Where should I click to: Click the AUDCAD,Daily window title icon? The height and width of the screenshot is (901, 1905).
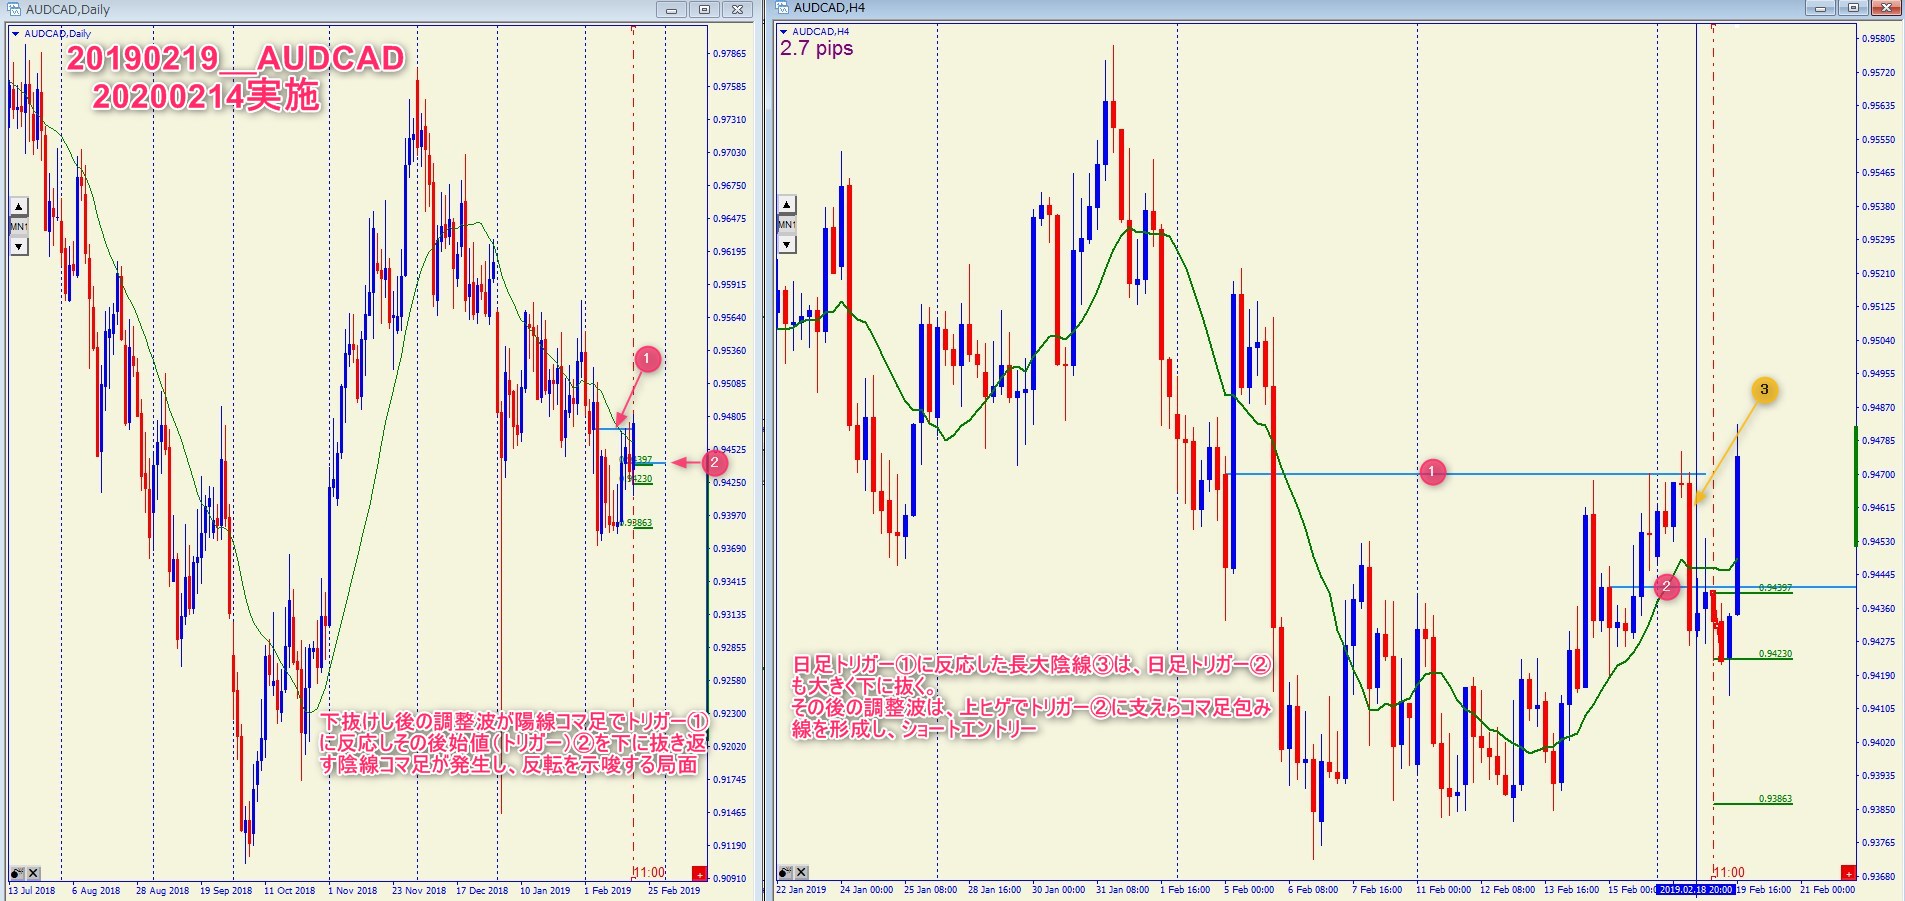14,9
